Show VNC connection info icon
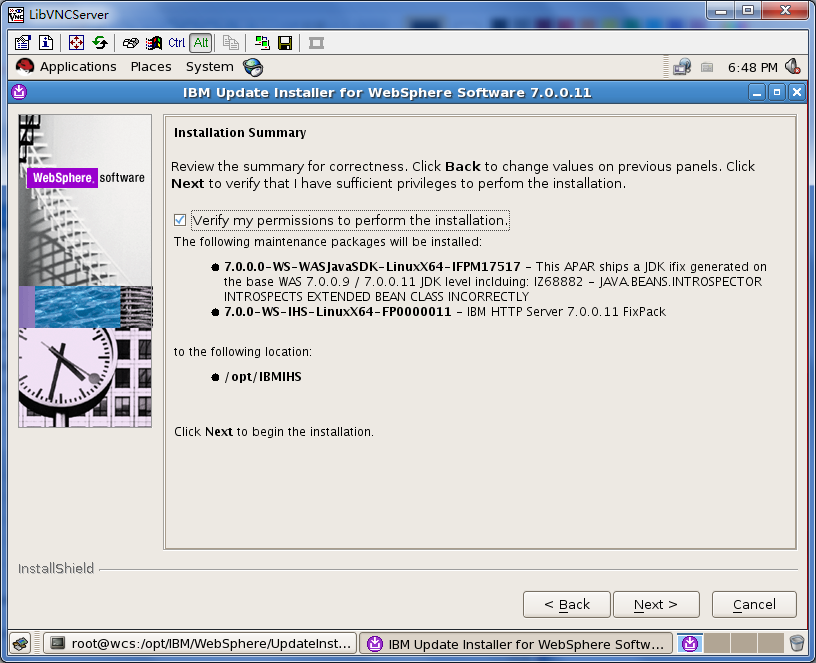Image resolution: width=816 pixels, height=663 pixels. [46, 43]
